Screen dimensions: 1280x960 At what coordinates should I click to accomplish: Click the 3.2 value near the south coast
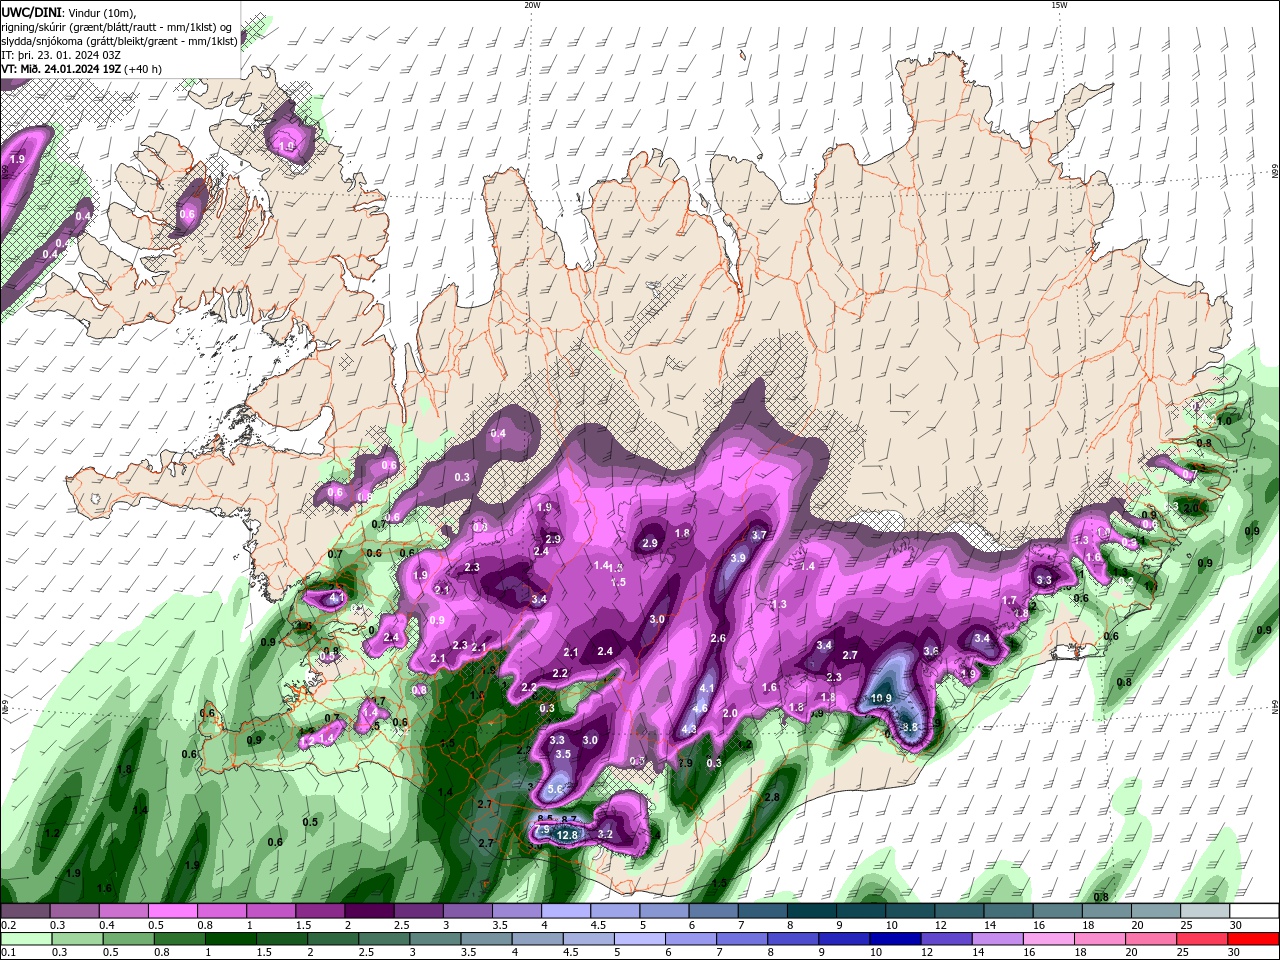(604, 833)
